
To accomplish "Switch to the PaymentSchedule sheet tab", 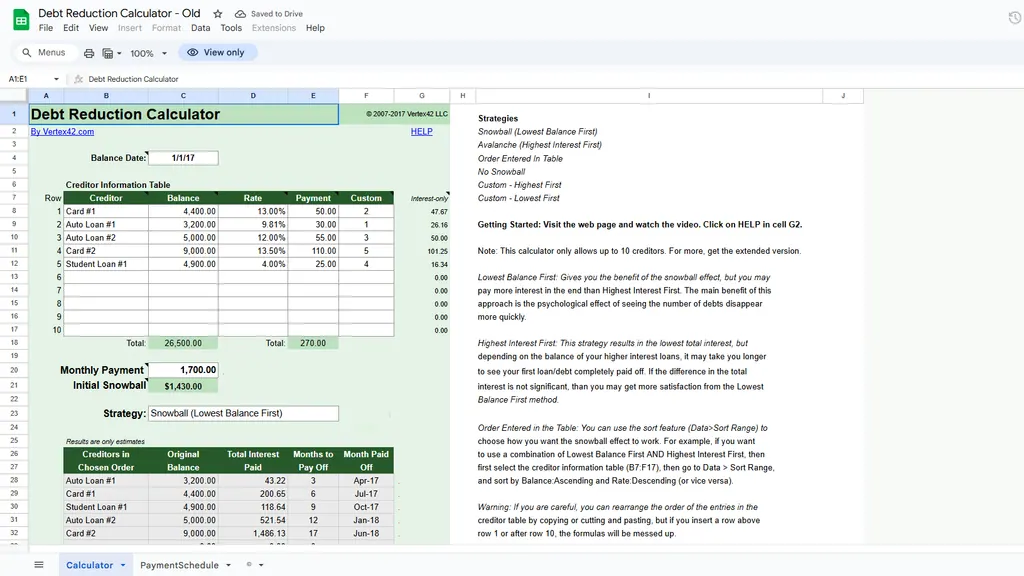I will coord(179,565).
